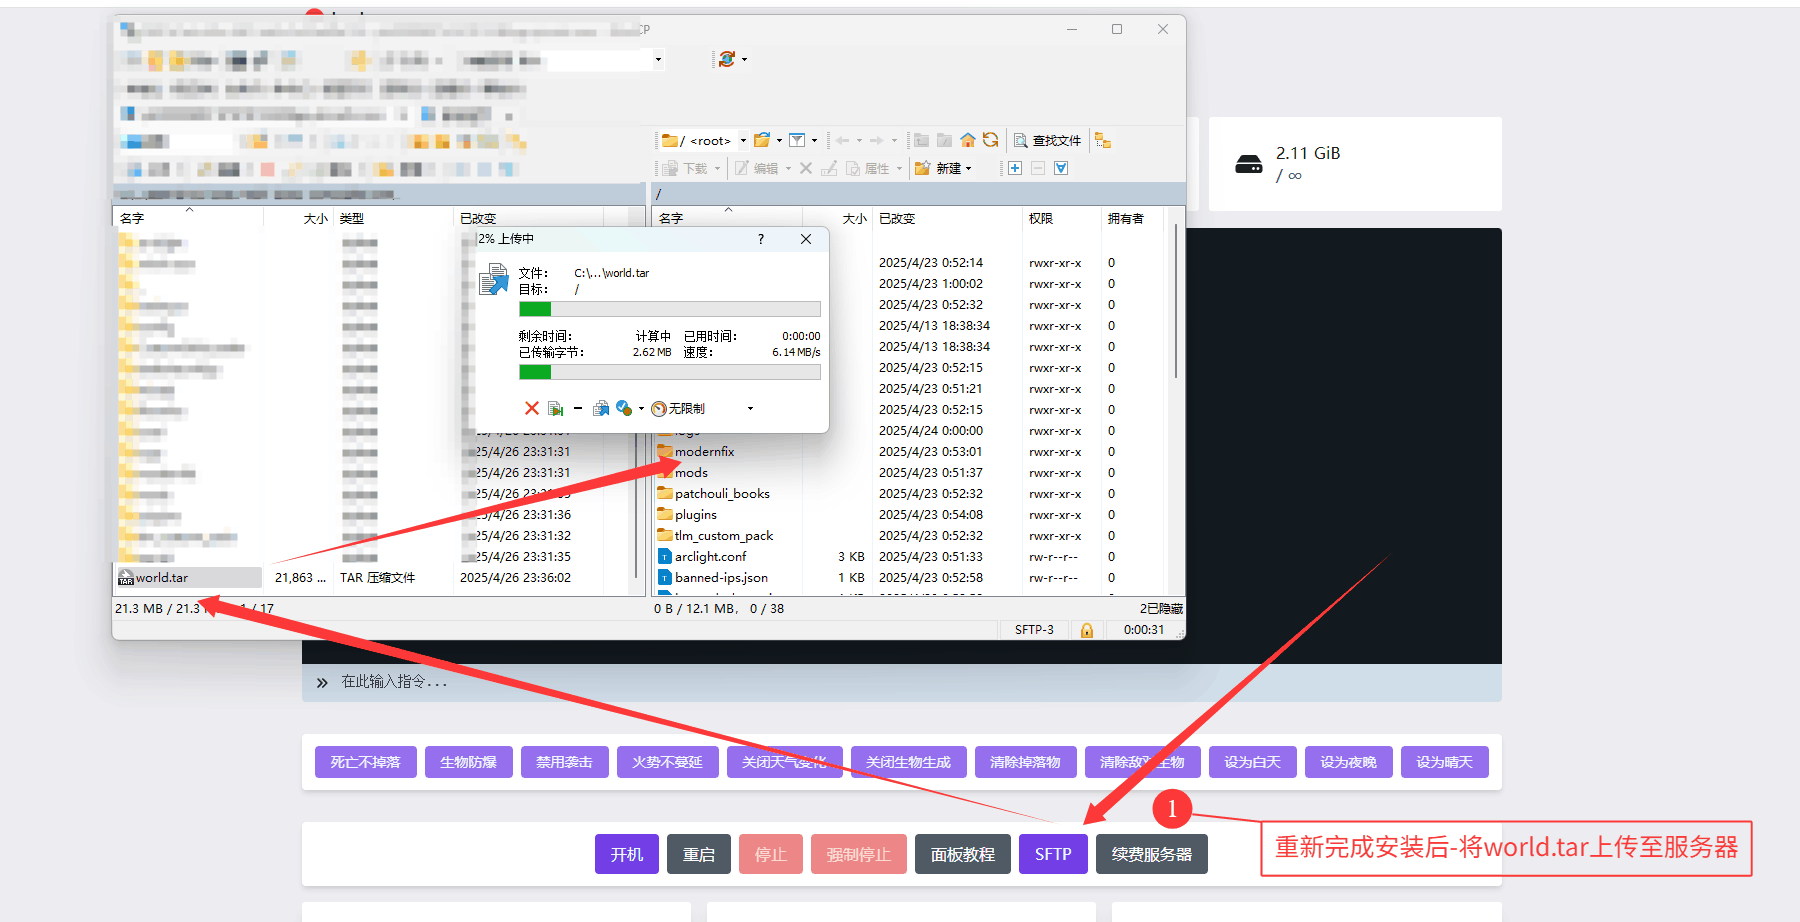
Task: Click the disk drive icon beside 2.11 GiB
Action: (1249, 164)
